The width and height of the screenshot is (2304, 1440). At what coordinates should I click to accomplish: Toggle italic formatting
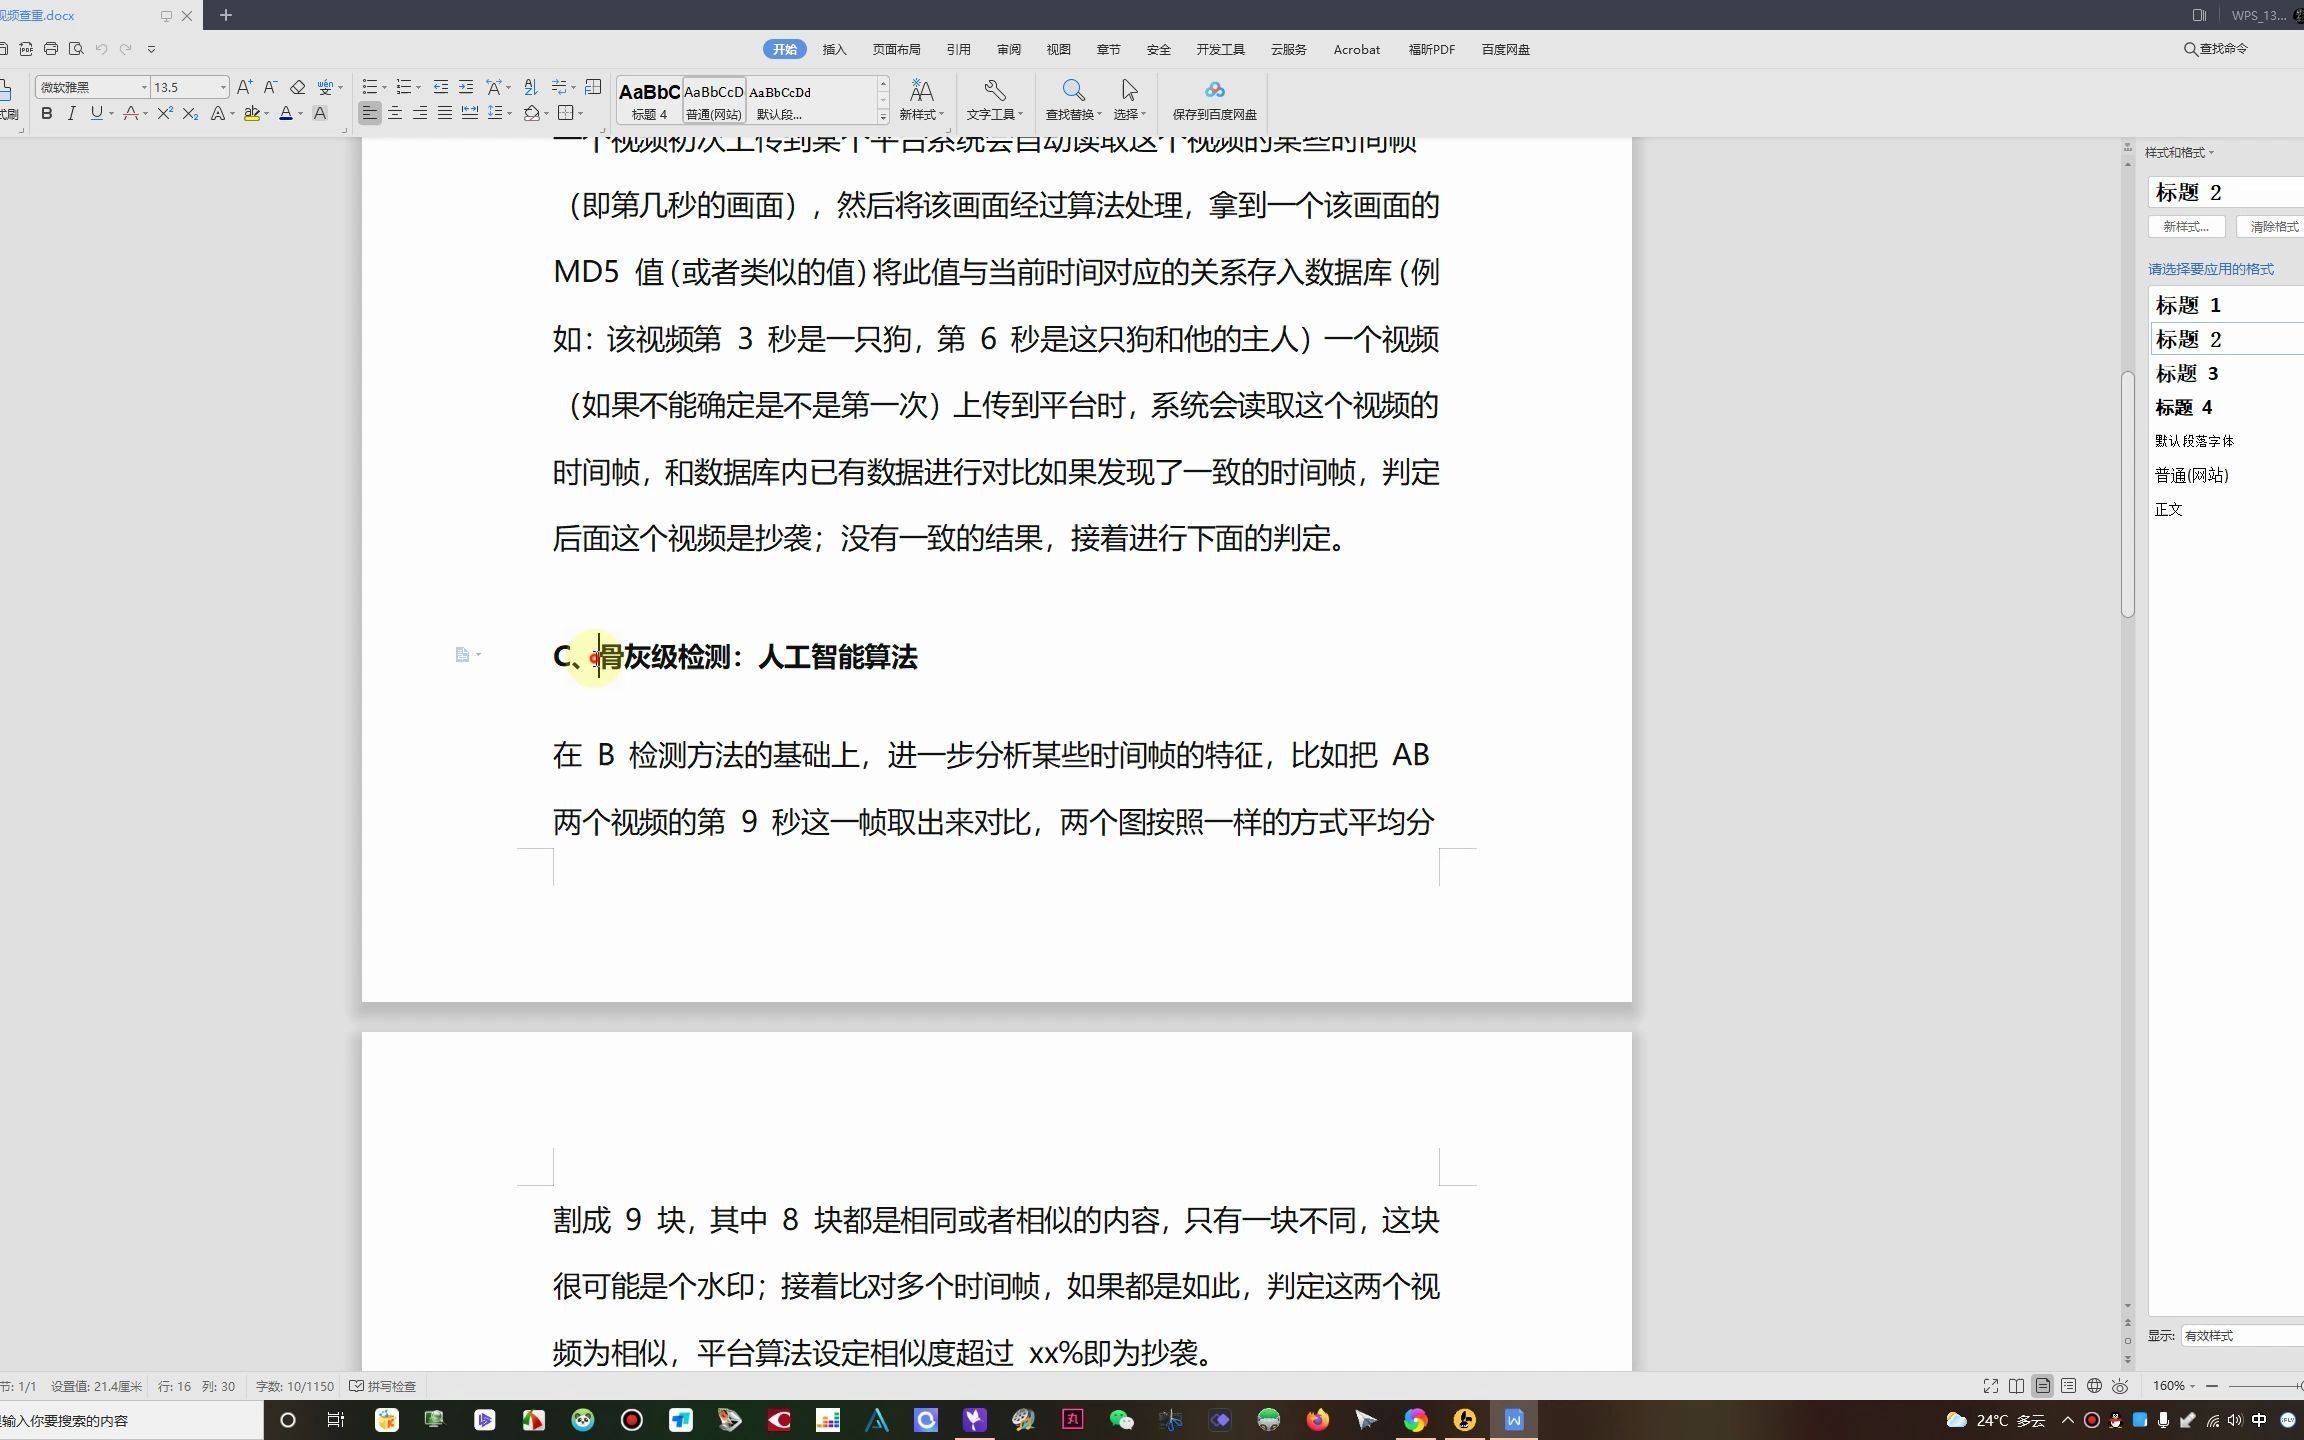coord(71,114)
